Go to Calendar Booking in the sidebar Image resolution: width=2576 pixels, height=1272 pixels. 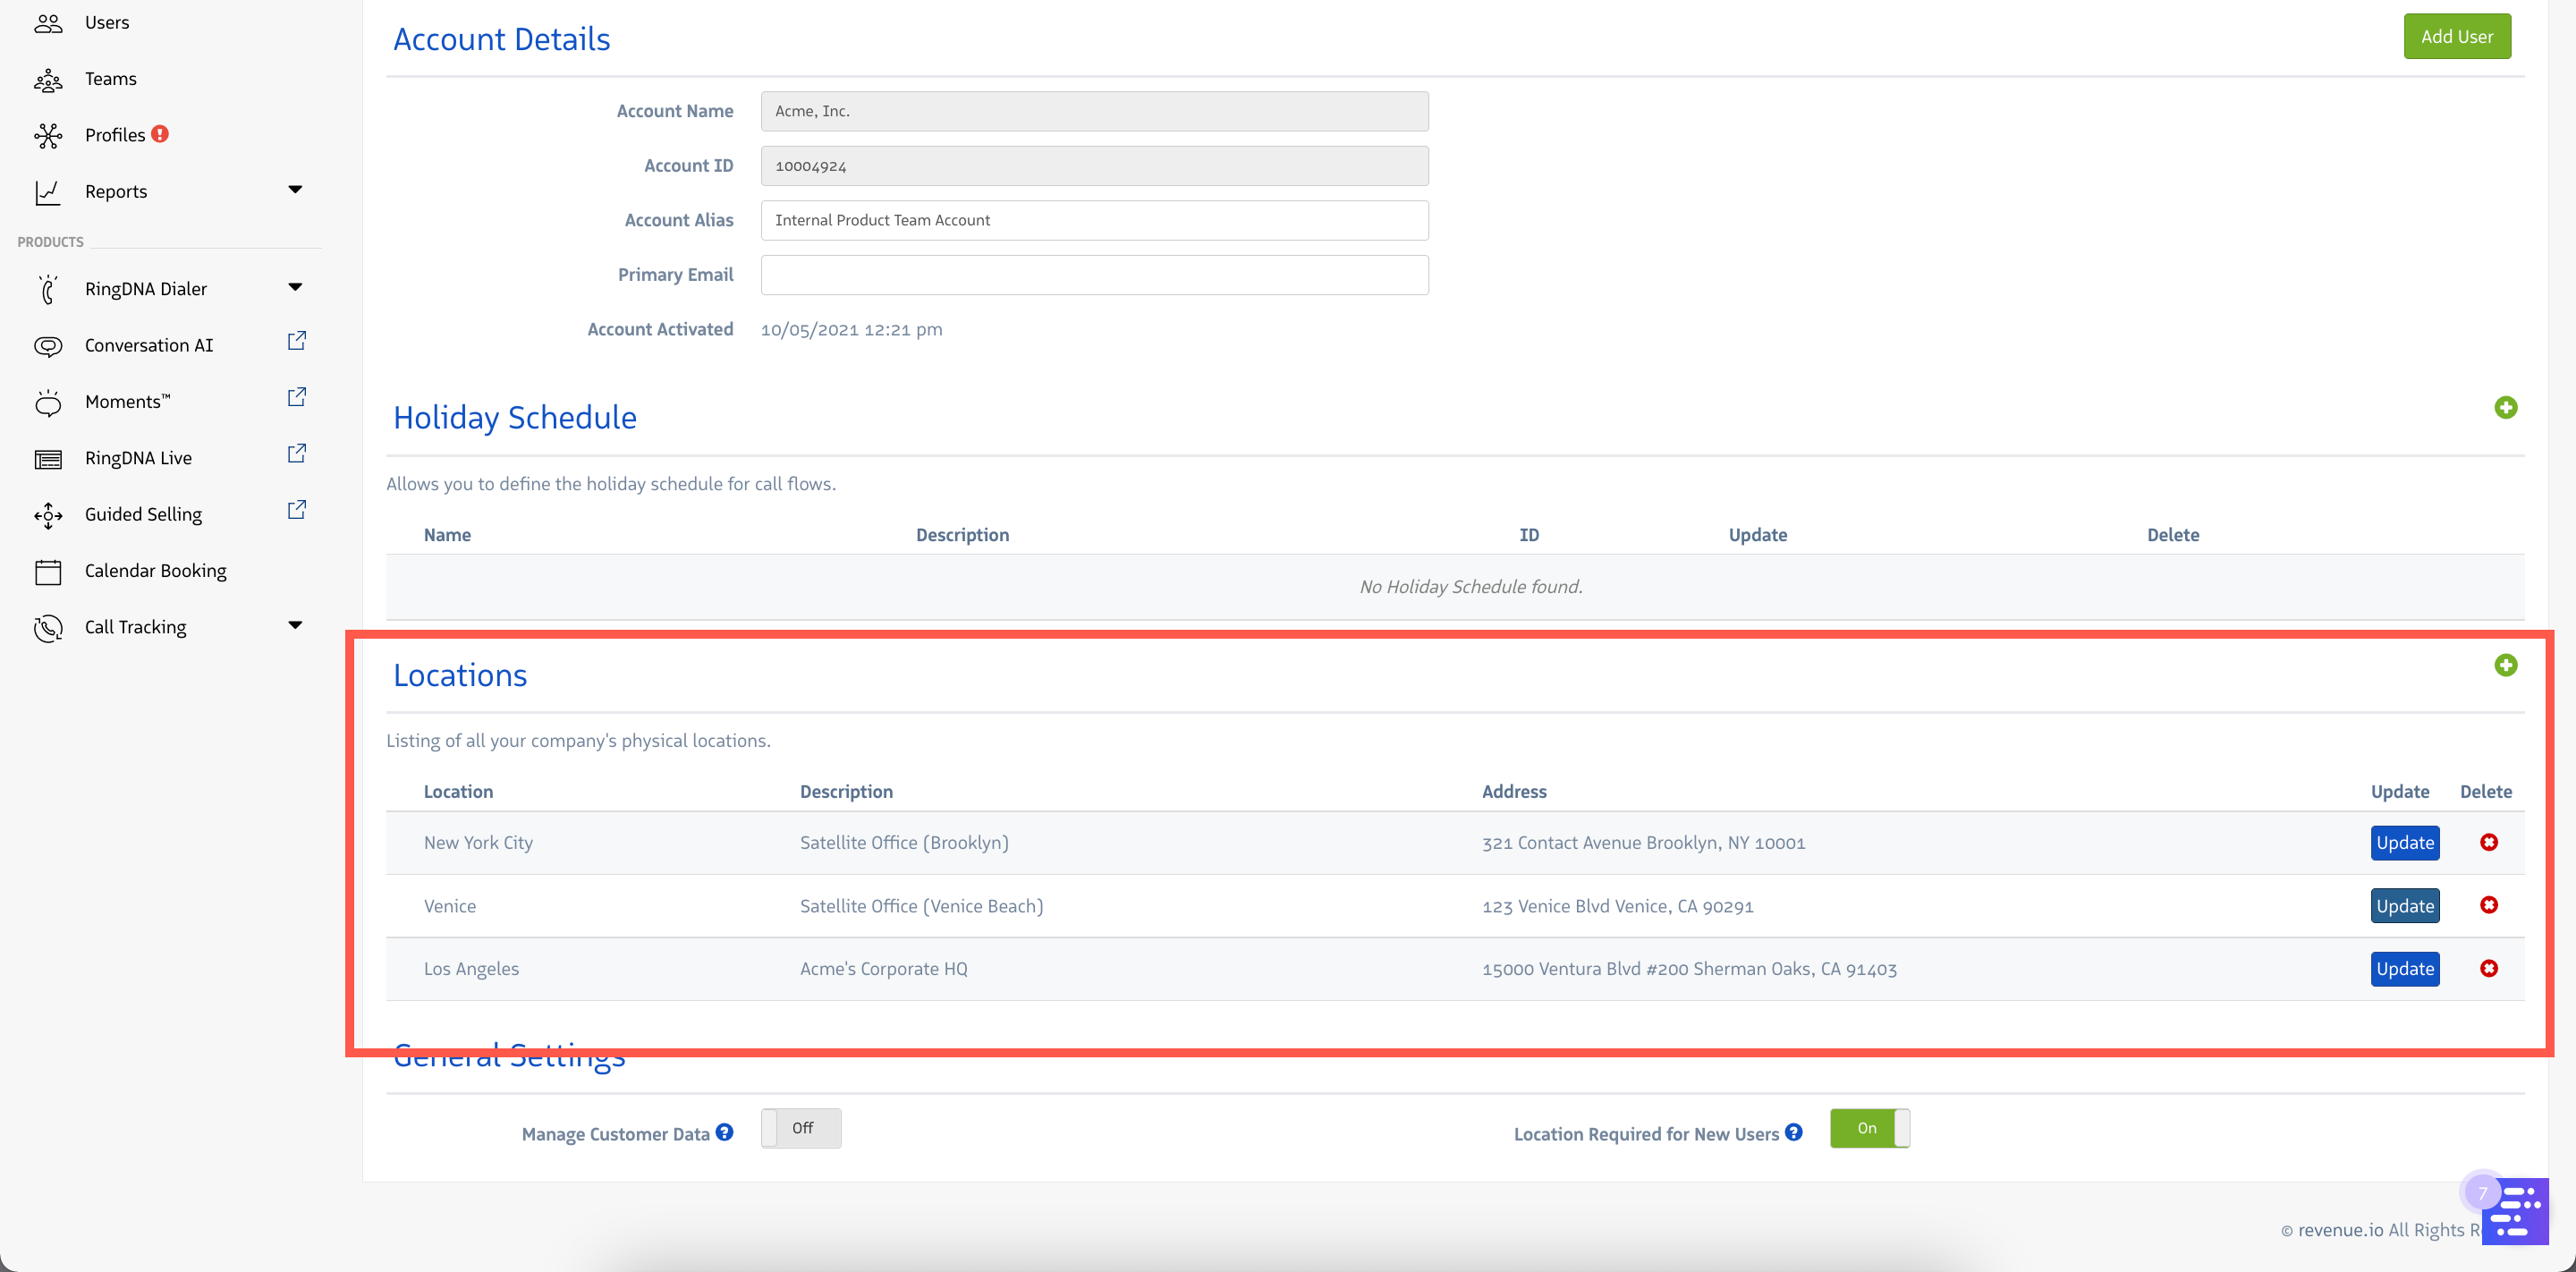155,570
